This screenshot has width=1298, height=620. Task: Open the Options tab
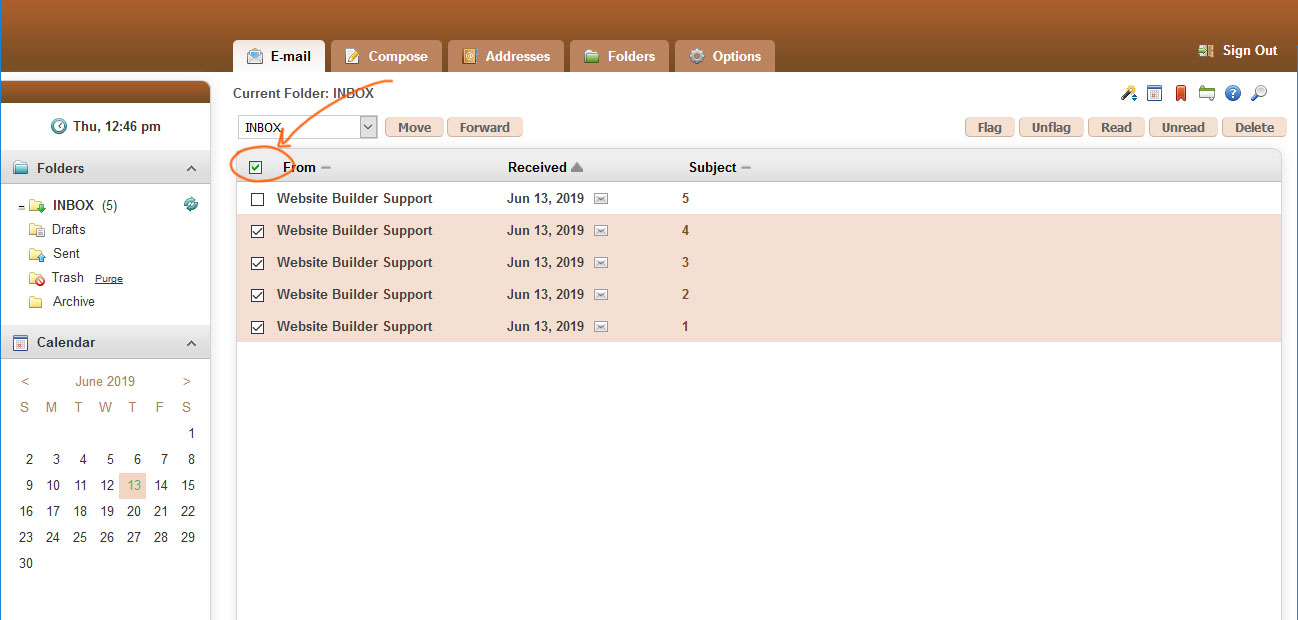(724, 56)
